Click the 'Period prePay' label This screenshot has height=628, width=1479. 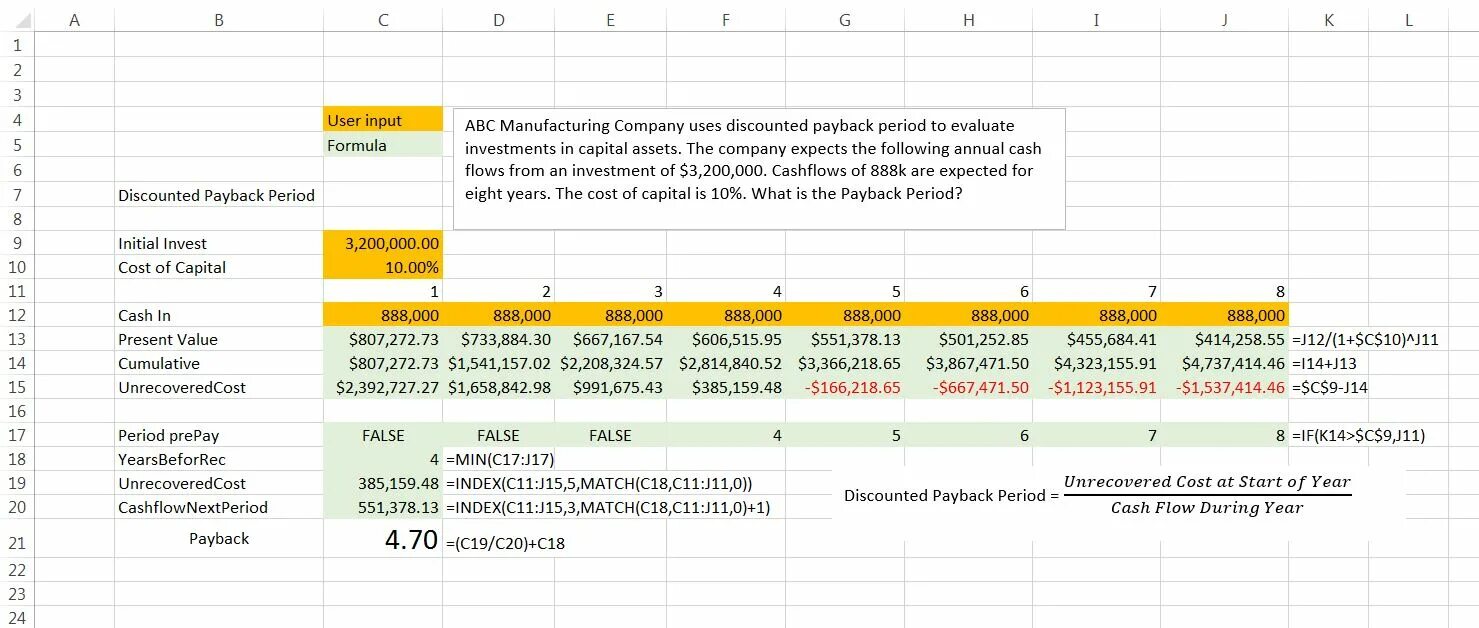[168, 435]
